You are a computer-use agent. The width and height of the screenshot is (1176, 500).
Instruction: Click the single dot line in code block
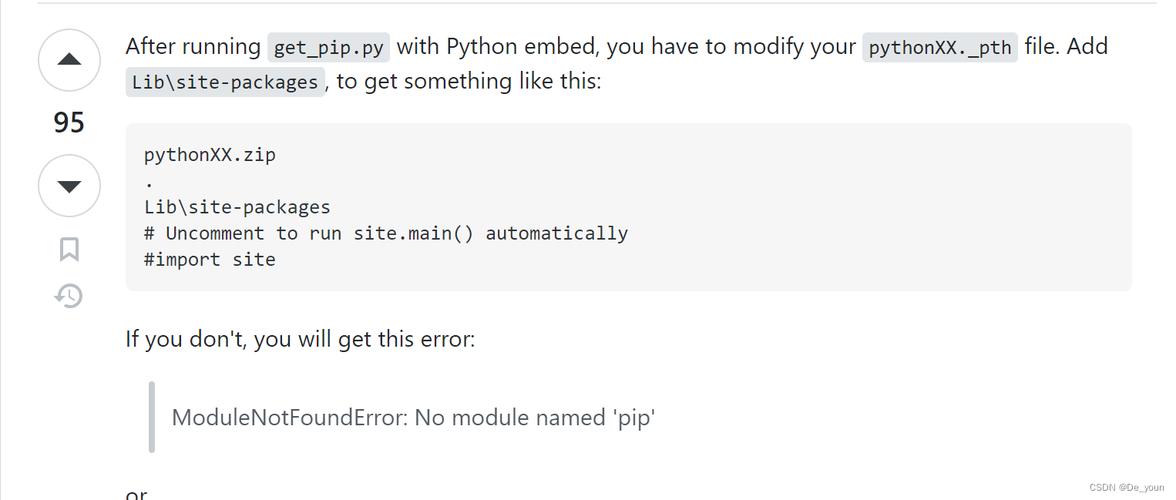point(149,182)
